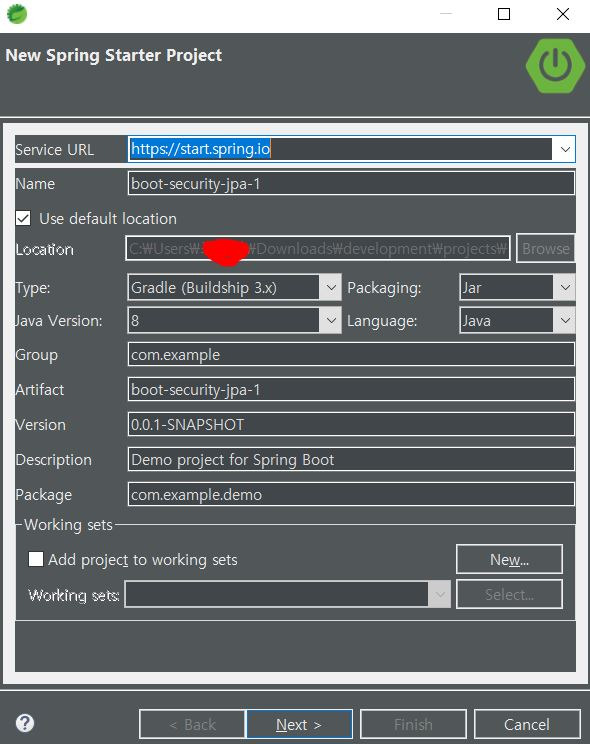The width and height of the screenshot is (590, 744).
Task: Open the Language dropdown showing Java
Action: coord(517,320)
